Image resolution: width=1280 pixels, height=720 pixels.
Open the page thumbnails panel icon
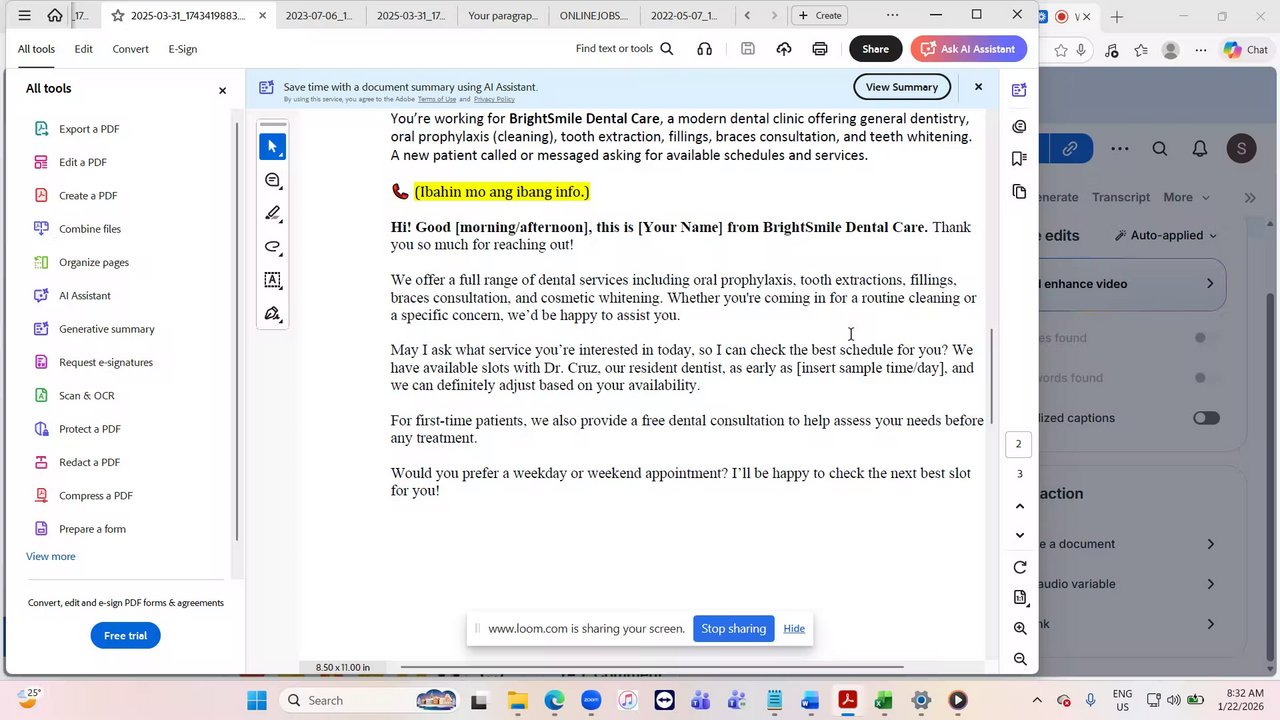1019,191
